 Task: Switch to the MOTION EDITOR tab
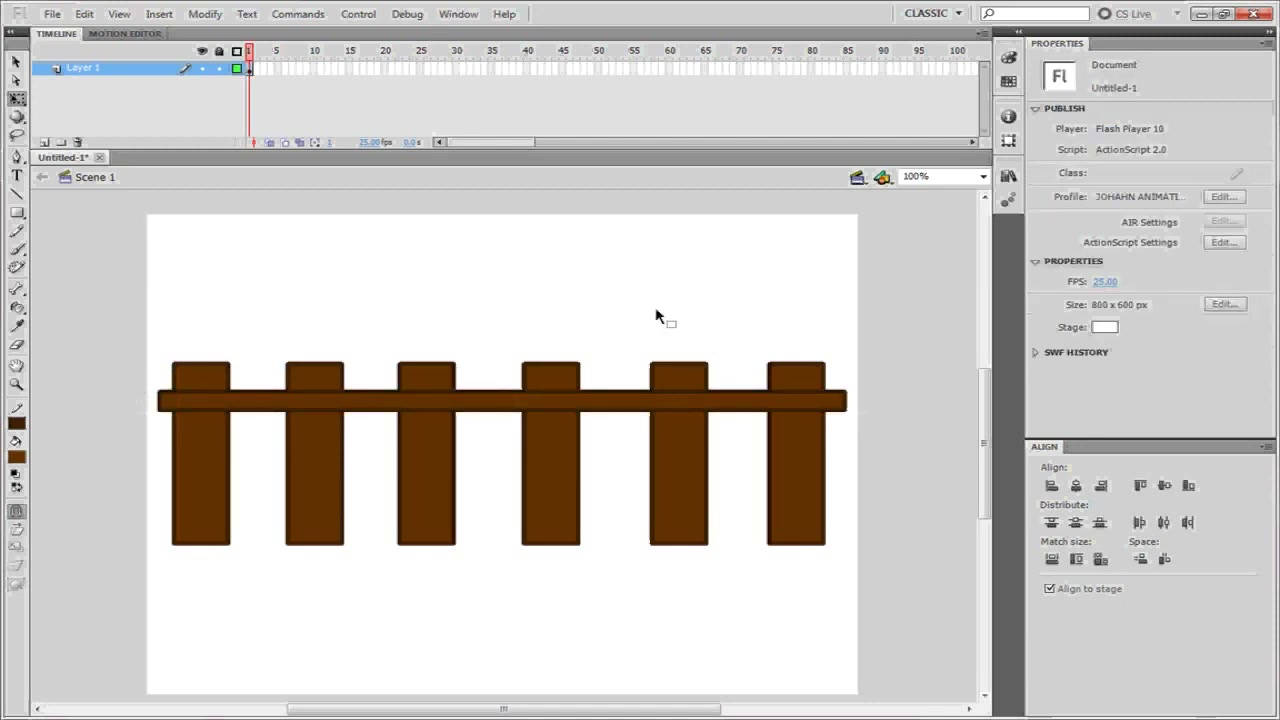pos(124,34)
